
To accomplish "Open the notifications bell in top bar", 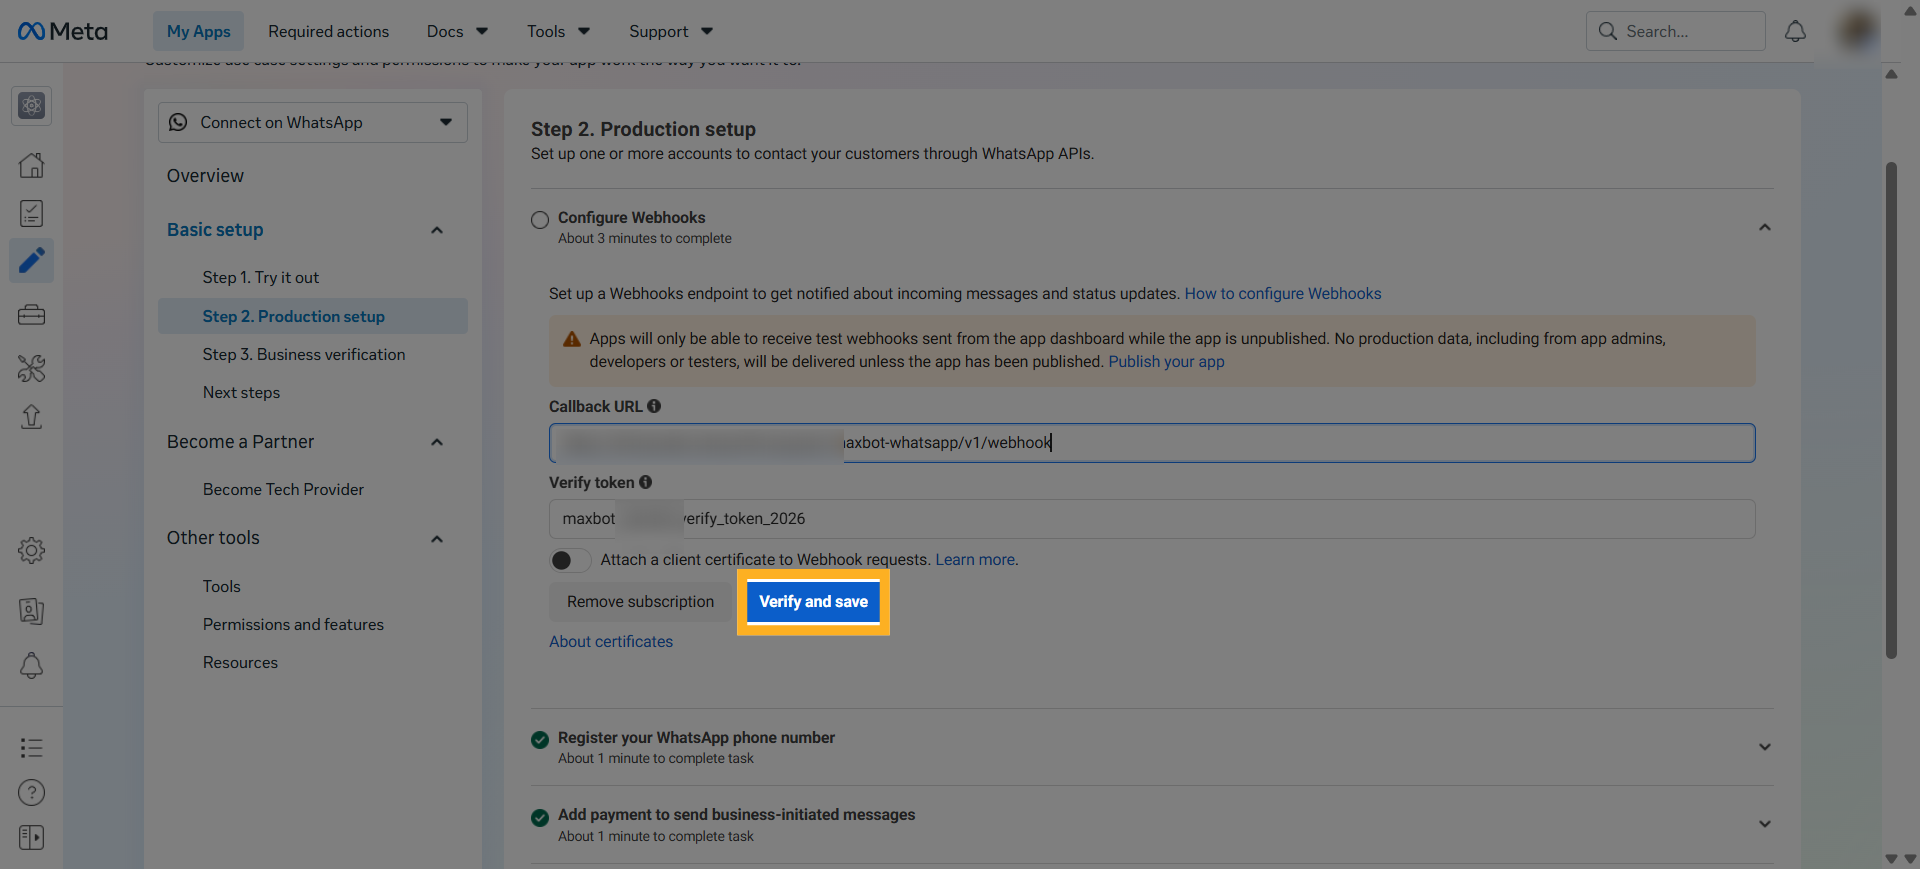I will click(1795, 31).
